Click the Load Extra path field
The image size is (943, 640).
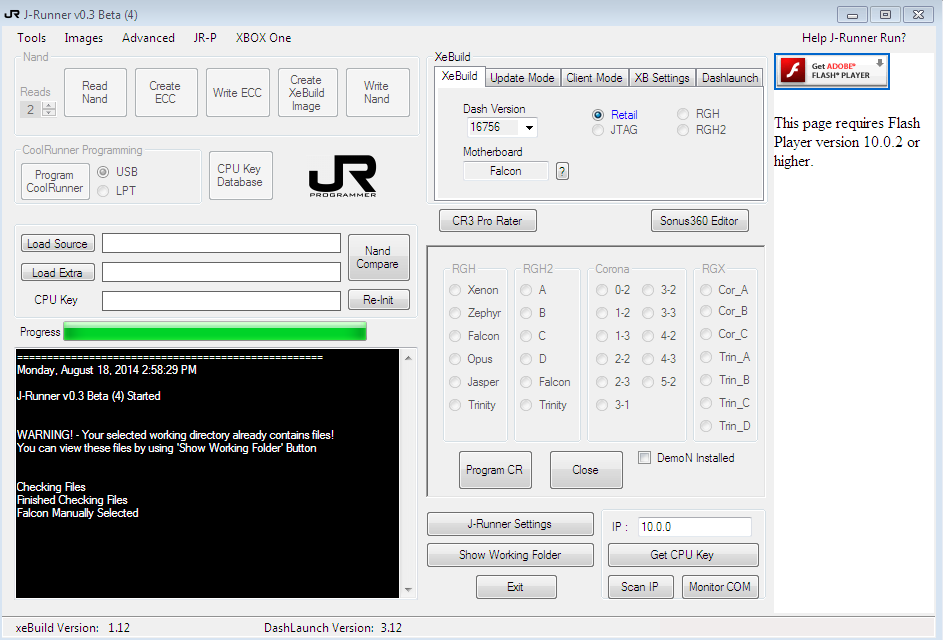pyautogui.click(x=221, y=272)
